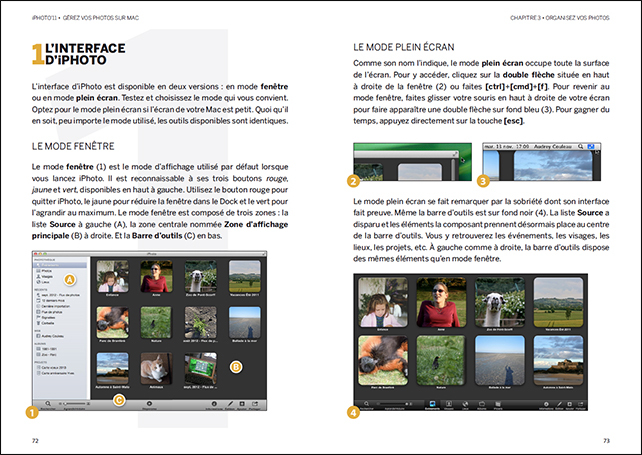This screenshot has height=455, width=642.
Task: Open the 'Carte vœux 2013' project in sidebar
Action: click(x=51, y=368)
